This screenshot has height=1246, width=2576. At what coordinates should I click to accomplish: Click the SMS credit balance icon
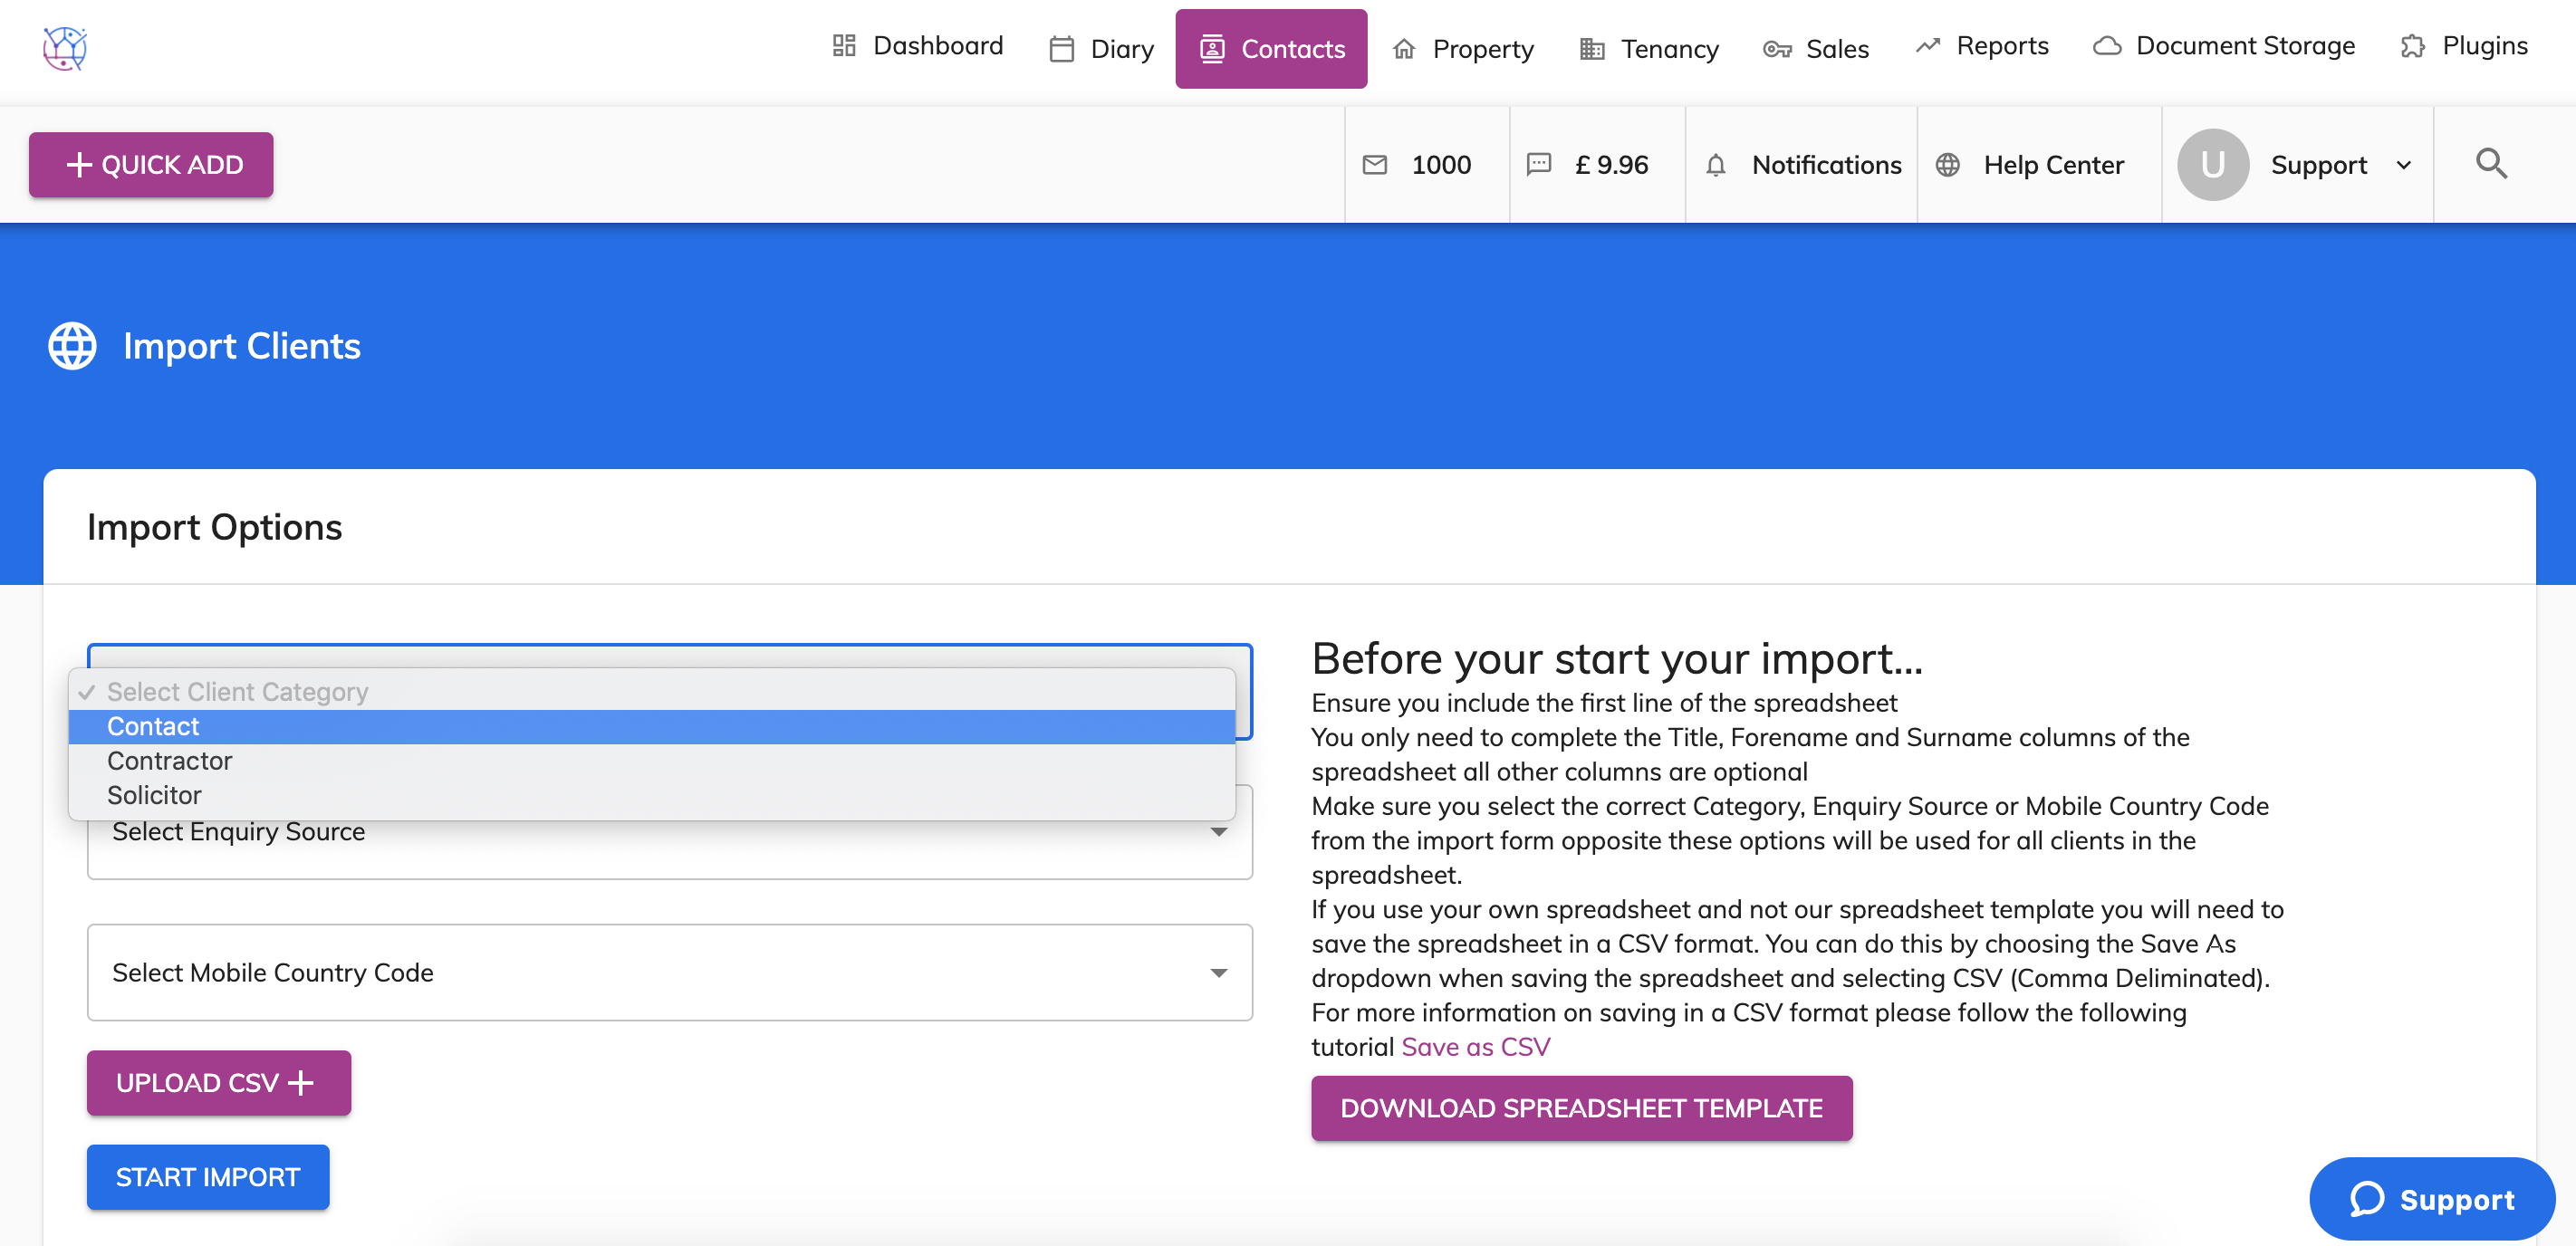[x=1539, y=165]
